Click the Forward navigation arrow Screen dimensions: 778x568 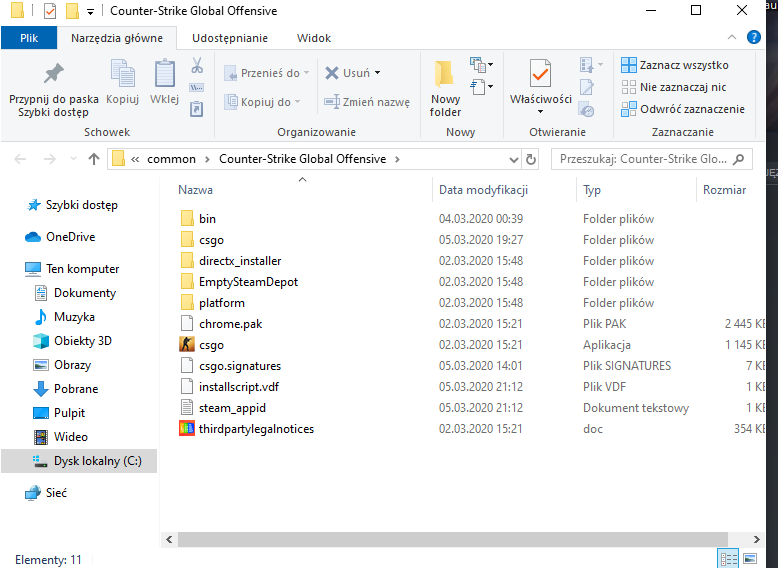coord(50,159)
